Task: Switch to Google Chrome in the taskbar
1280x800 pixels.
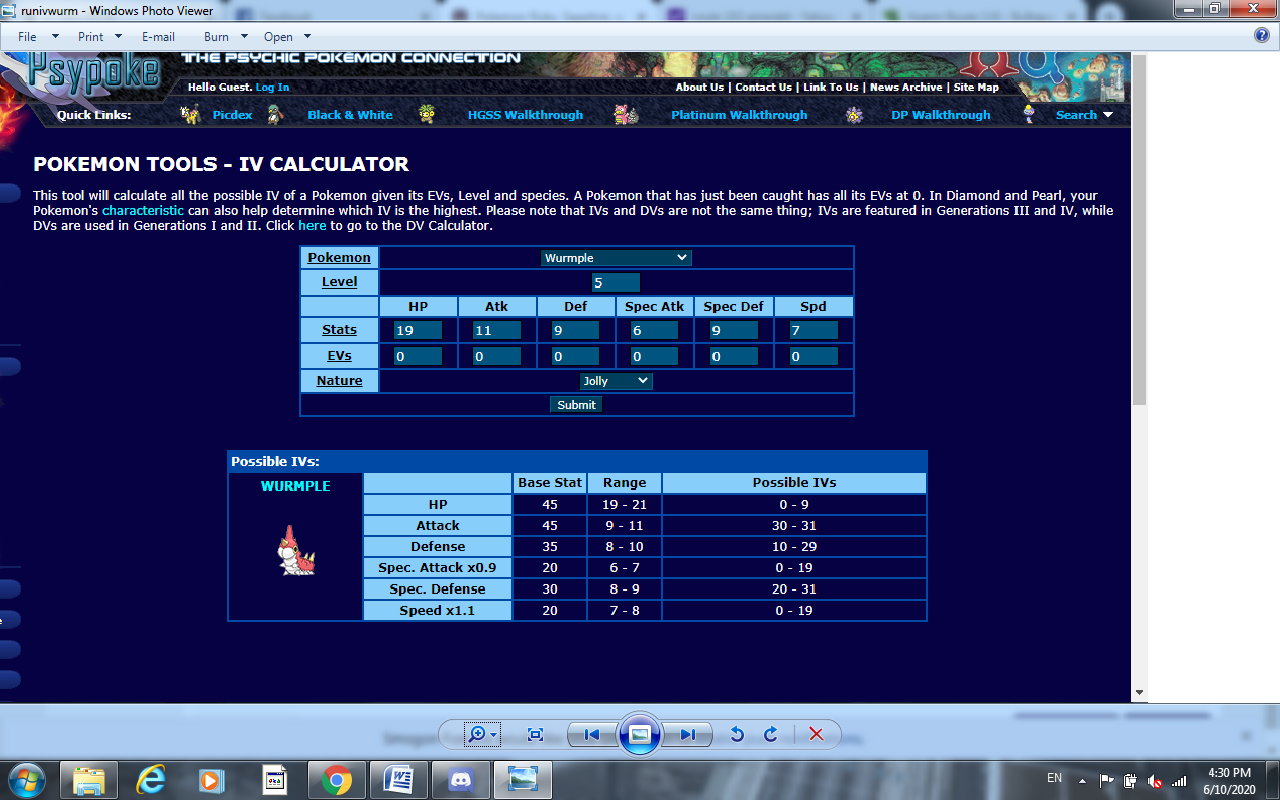Action: point(336,780)
